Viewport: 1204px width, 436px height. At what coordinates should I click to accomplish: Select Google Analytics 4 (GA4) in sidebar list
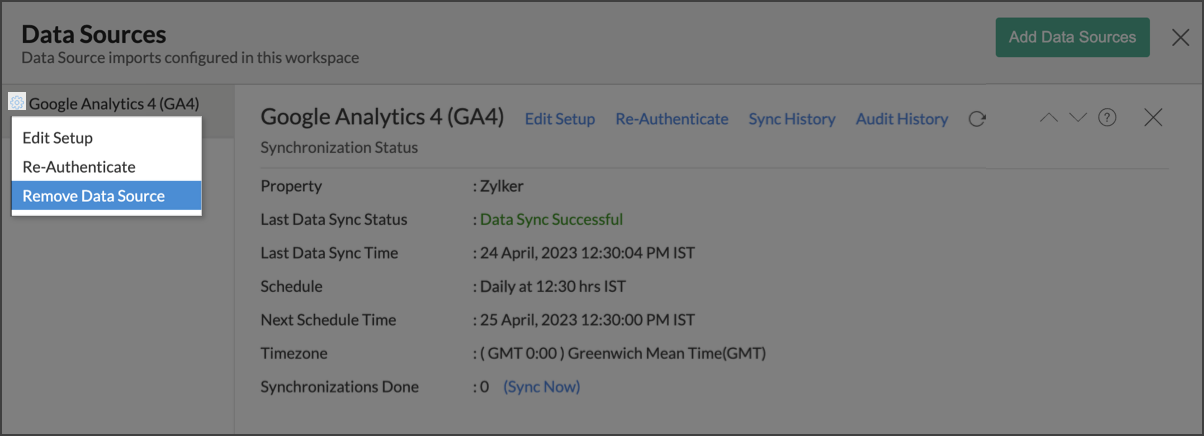point(114,103)
